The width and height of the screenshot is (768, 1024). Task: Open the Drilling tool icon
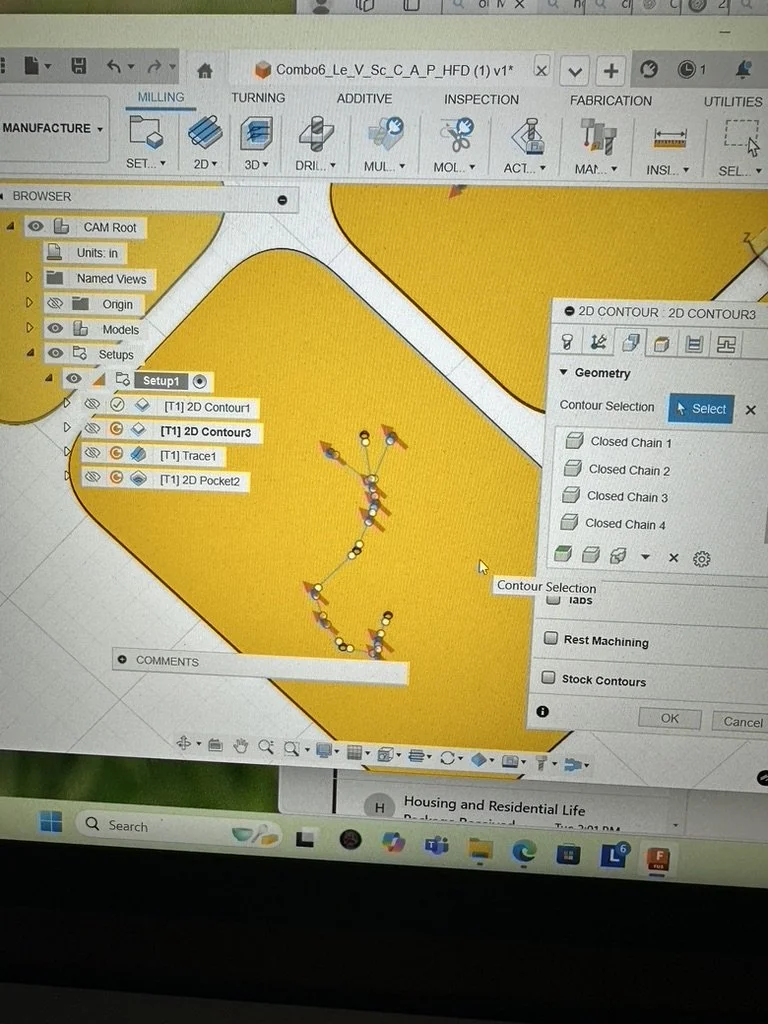click(x=315, y=135)
